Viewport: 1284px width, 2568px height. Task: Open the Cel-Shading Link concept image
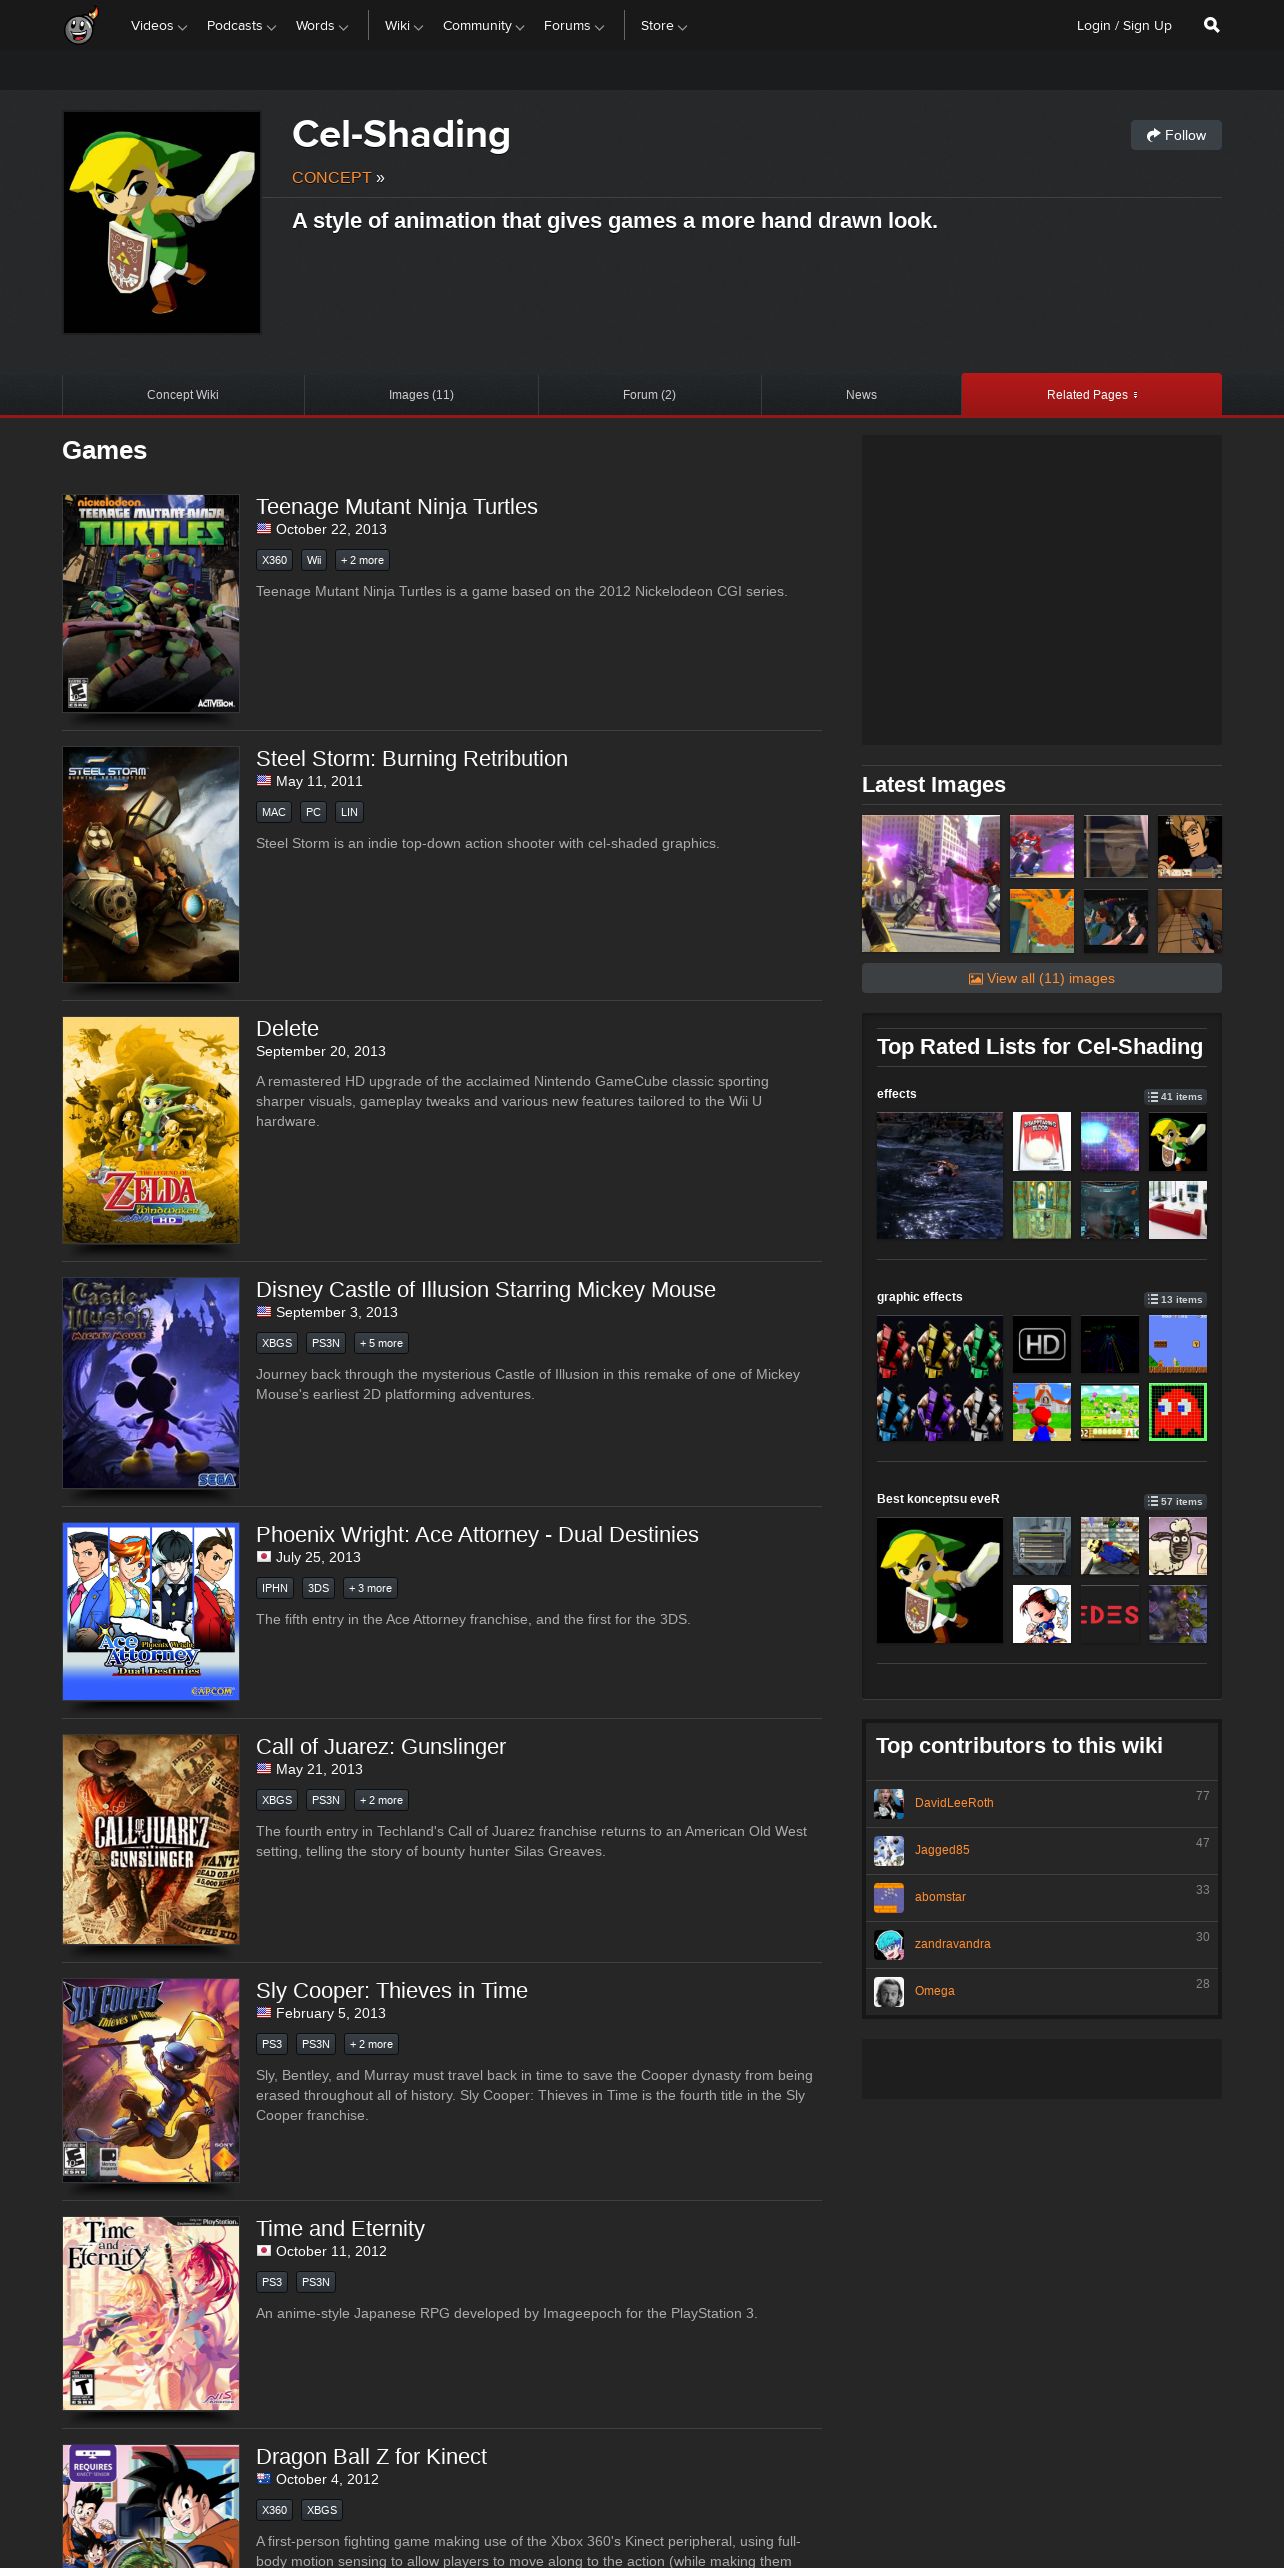(162, 222)
